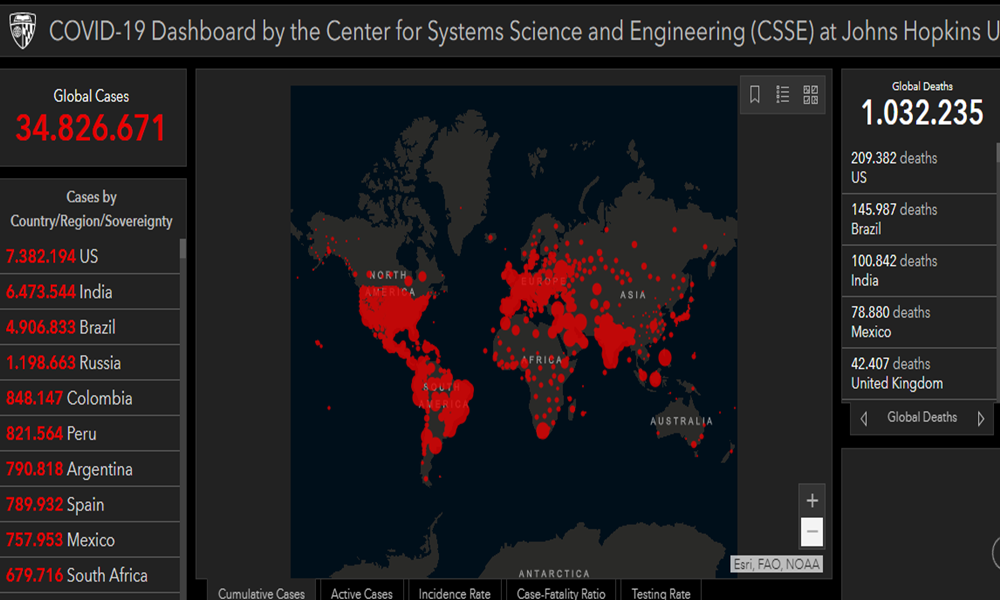1000x600 pixels.
Task: Switch to the Active Cases tab
Action: (361, 593)
